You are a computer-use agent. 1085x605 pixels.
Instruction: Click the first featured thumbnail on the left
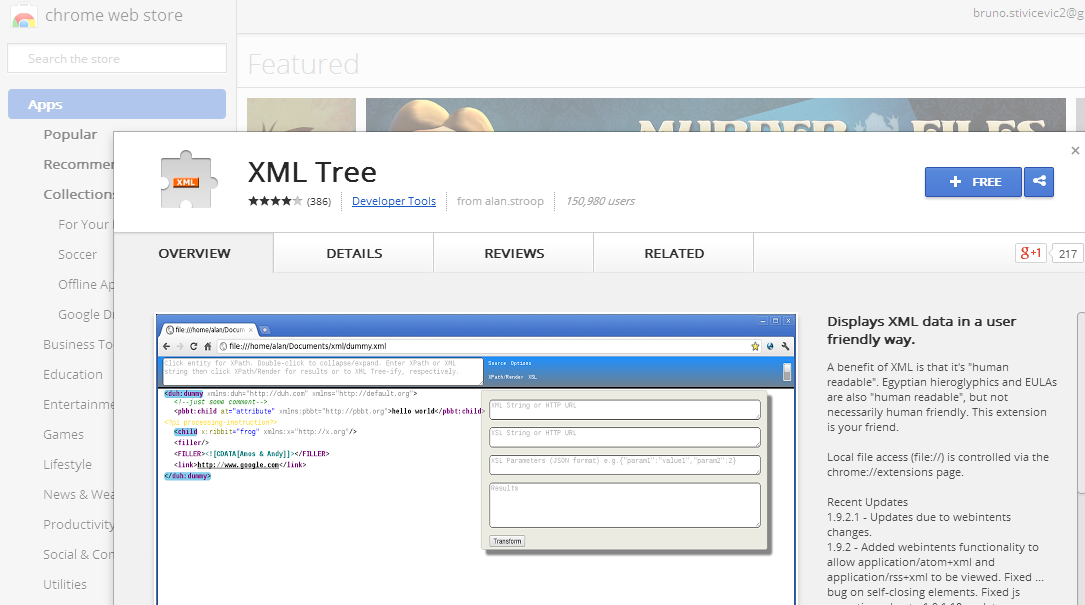click(302, 114)
